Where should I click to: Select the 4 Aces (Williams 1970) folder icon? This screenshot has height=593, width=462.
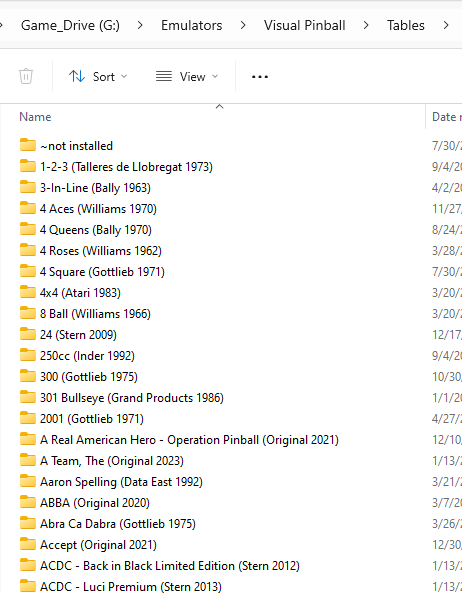click(28, 208)
